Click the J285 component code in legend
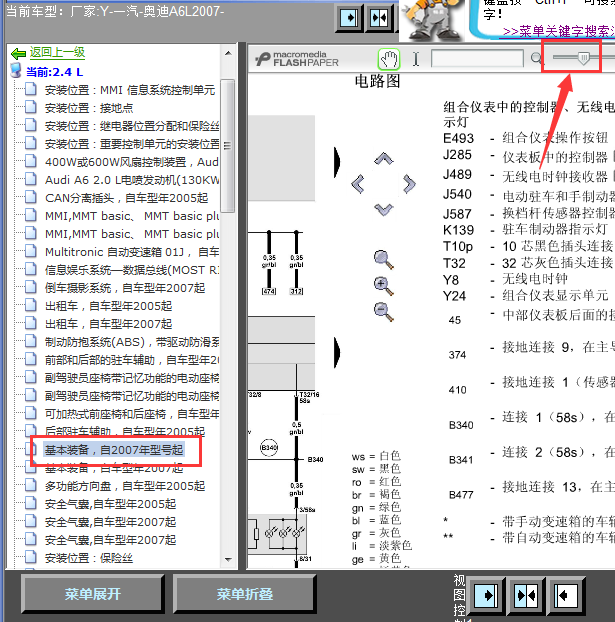Image resolution: width=615 pixels, height=622 pixels. point(457,155)
